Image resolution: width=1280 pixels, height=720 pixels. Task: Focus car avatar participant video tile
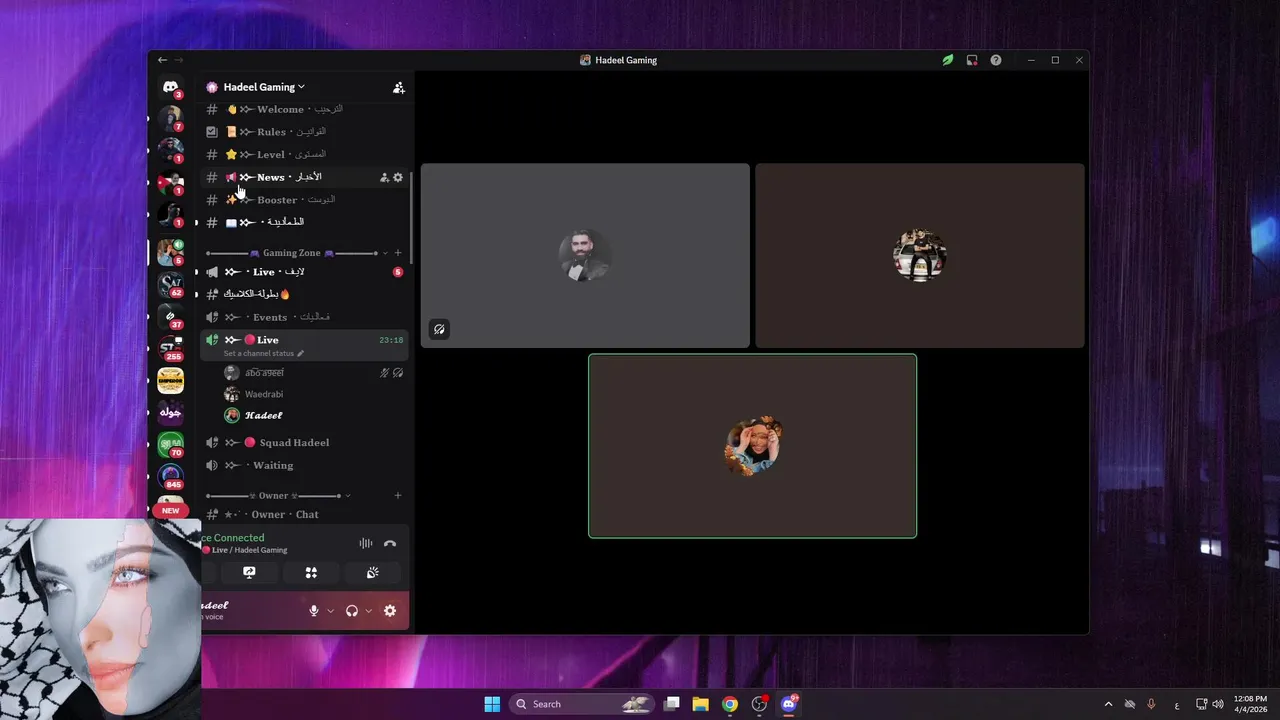click(920, 256)
